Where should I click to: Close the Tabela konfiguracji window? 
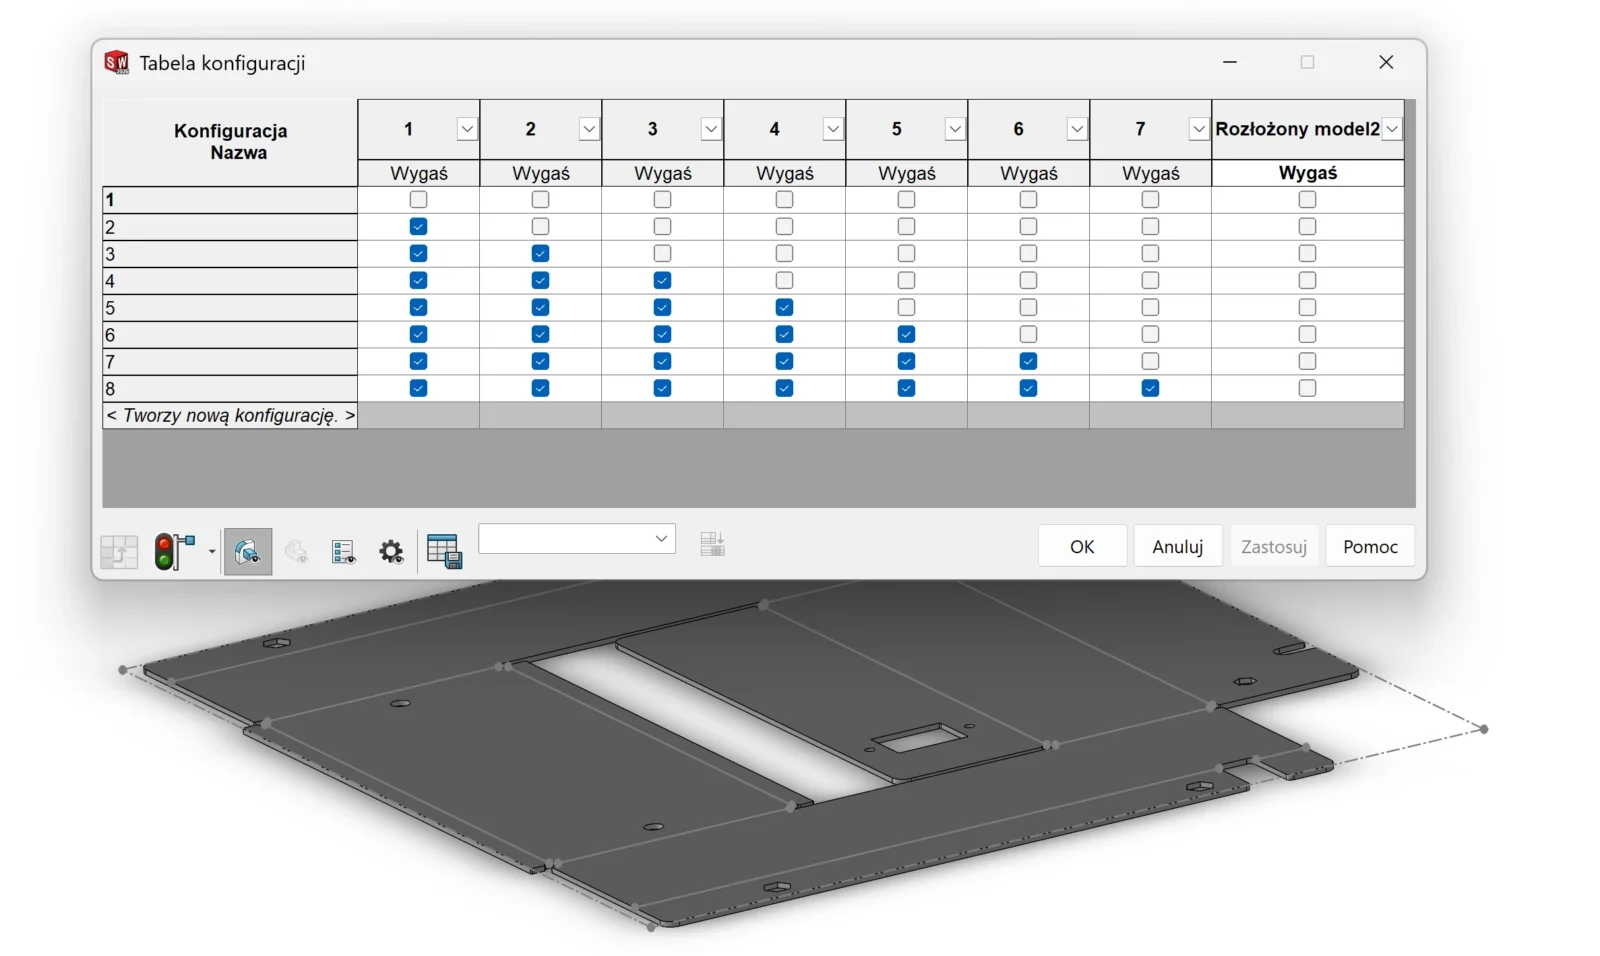[1386, 62]
